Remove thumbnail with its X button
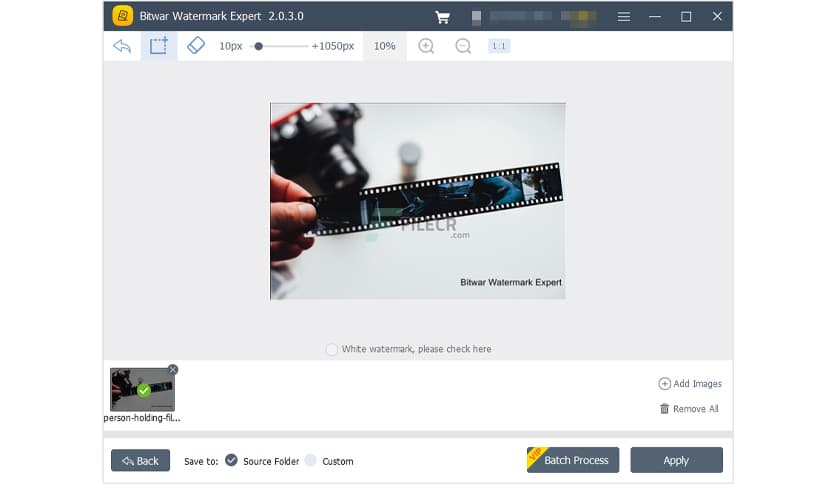 pos(173,369)
